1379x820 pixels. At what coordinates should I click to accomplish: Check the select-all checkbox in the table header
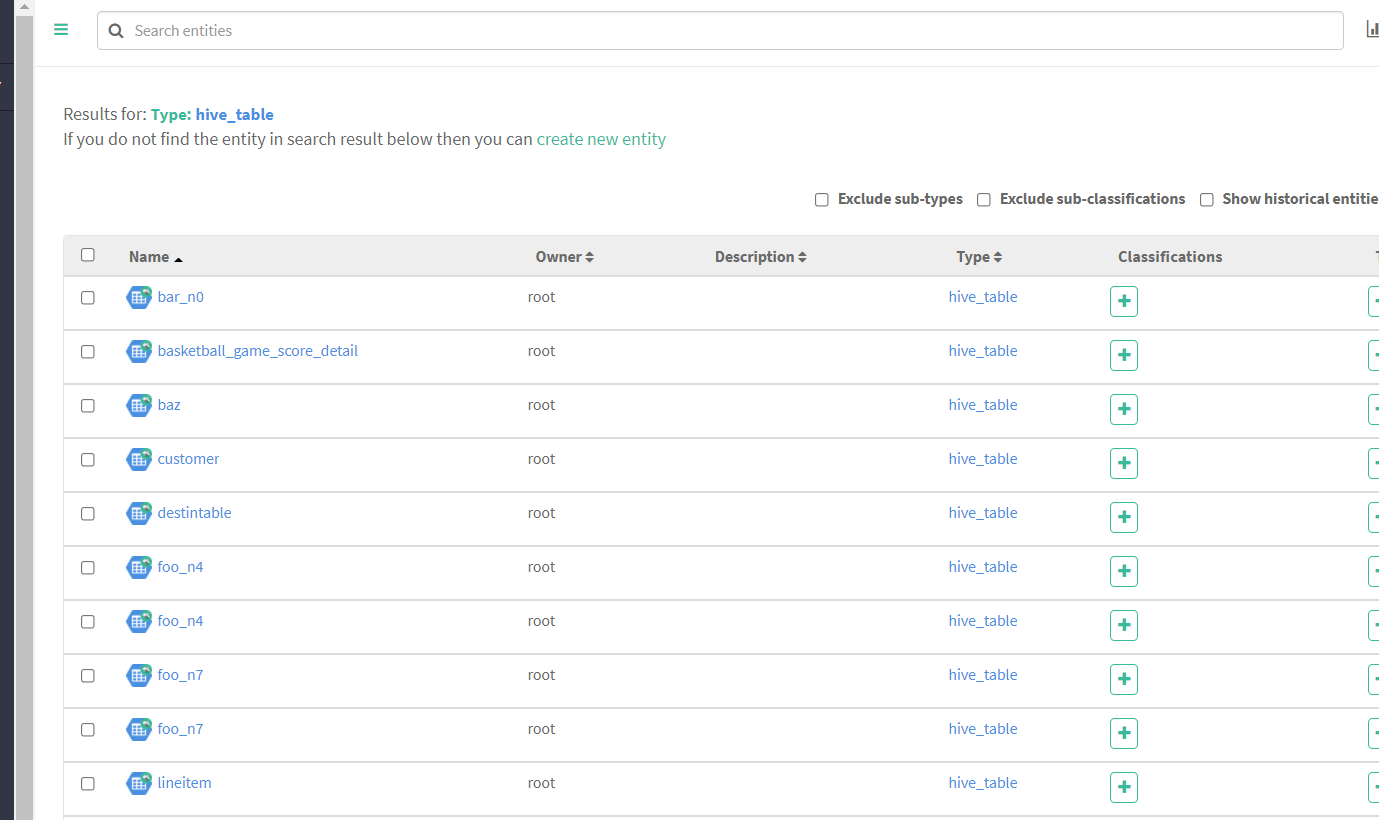click(x=87, y=255)
